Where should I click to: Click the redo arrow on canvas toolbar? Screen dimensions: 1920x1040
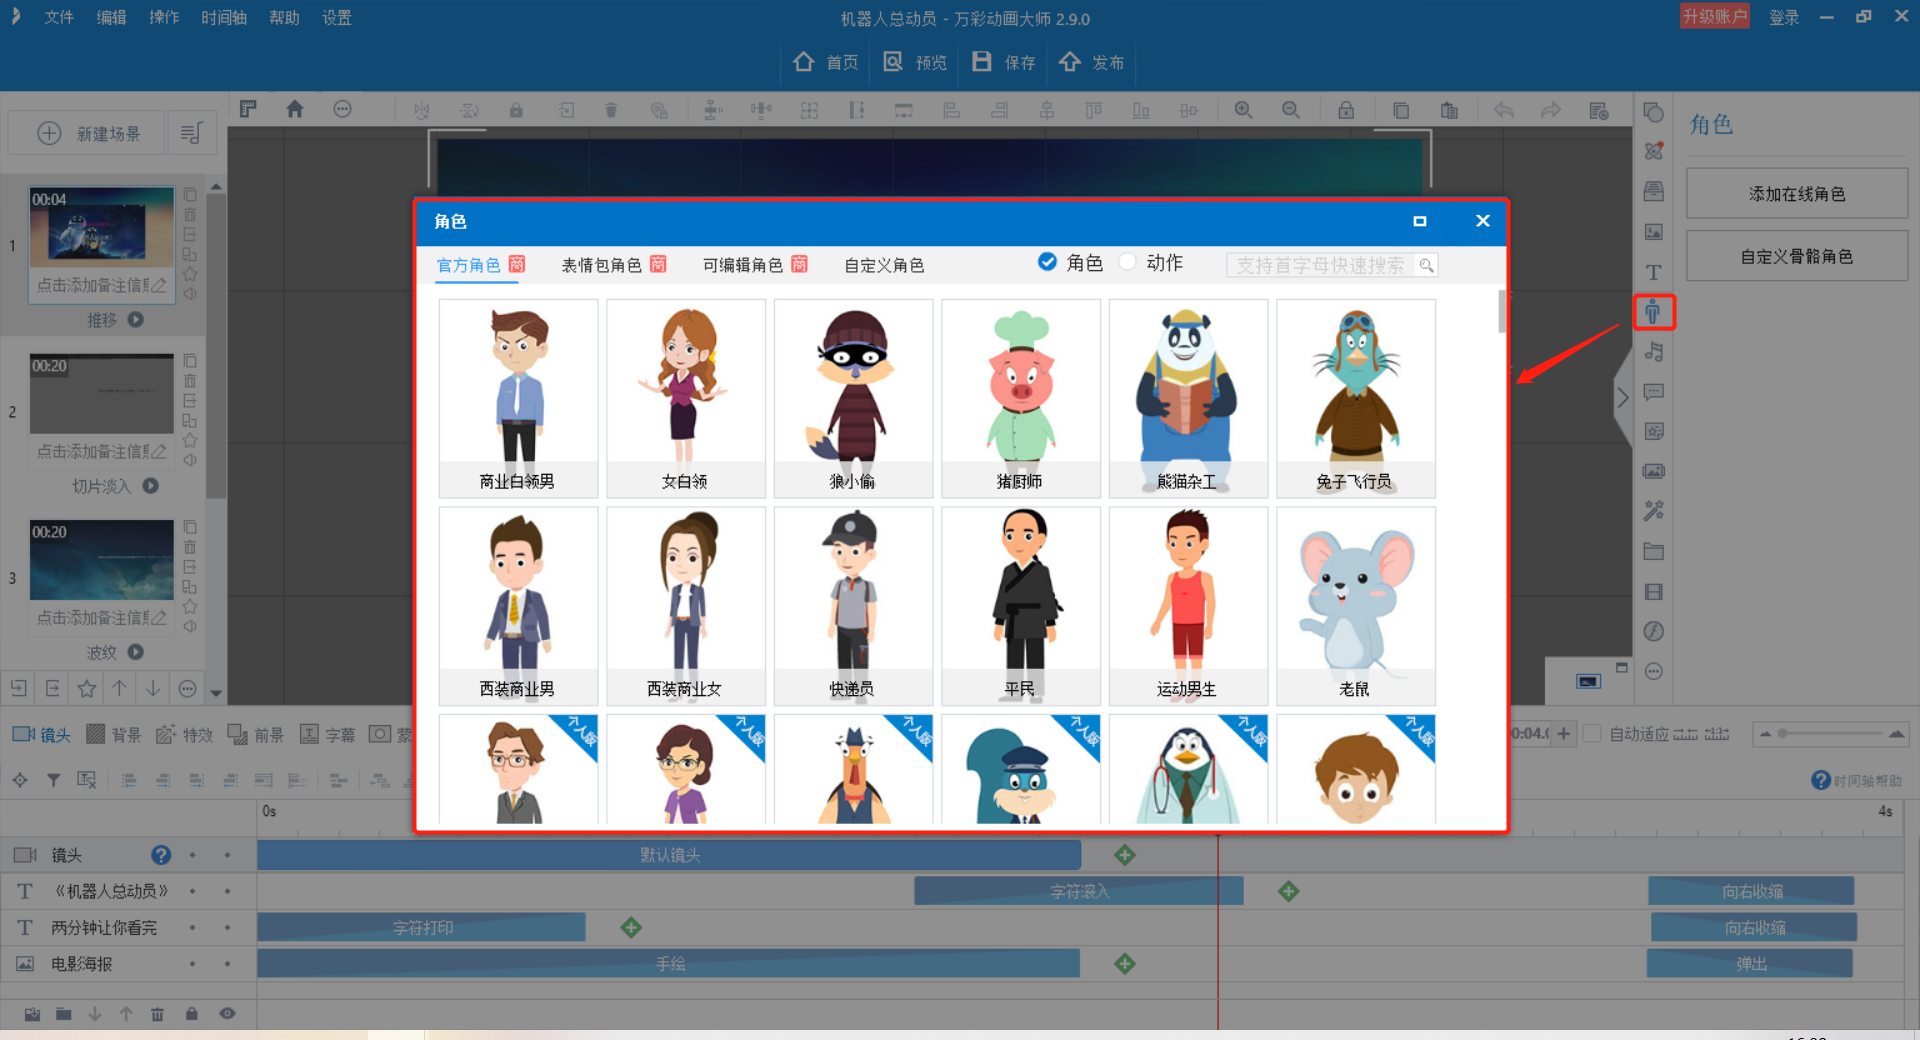(1551, 110)
